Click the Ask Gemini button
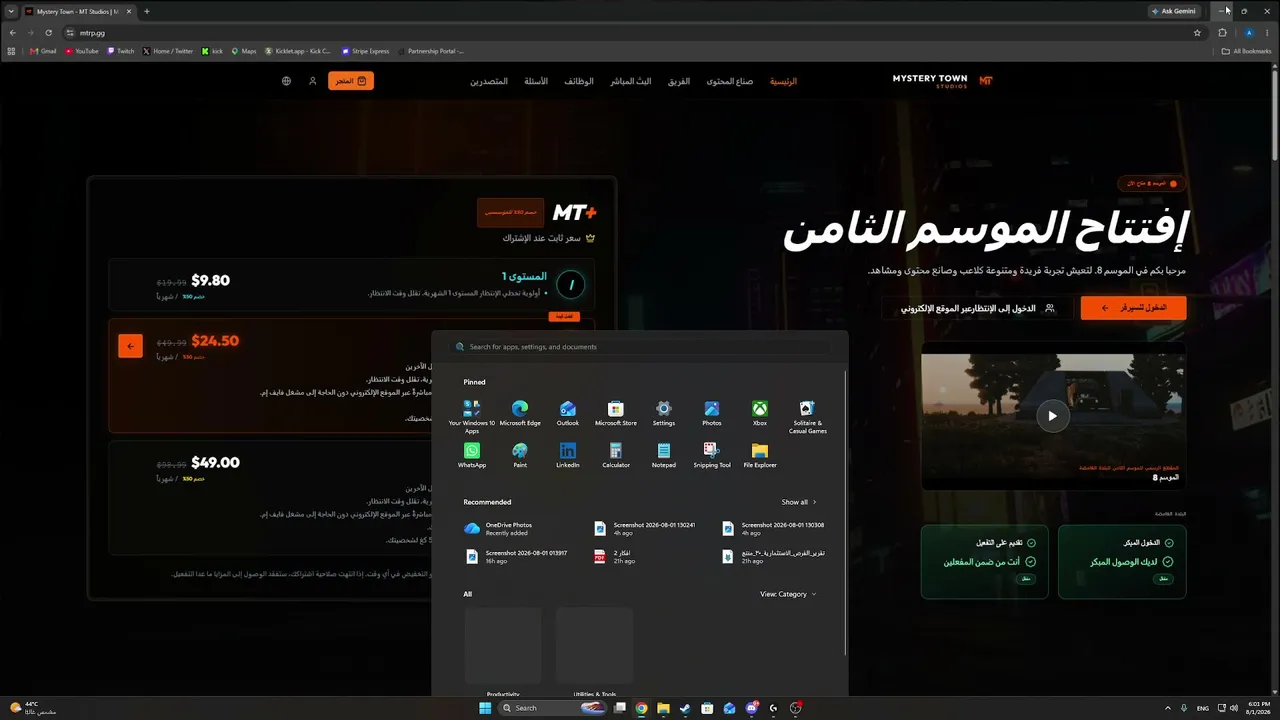Image resolution: width=1280 pixels, height=720 pixels. click(1174, 11)
